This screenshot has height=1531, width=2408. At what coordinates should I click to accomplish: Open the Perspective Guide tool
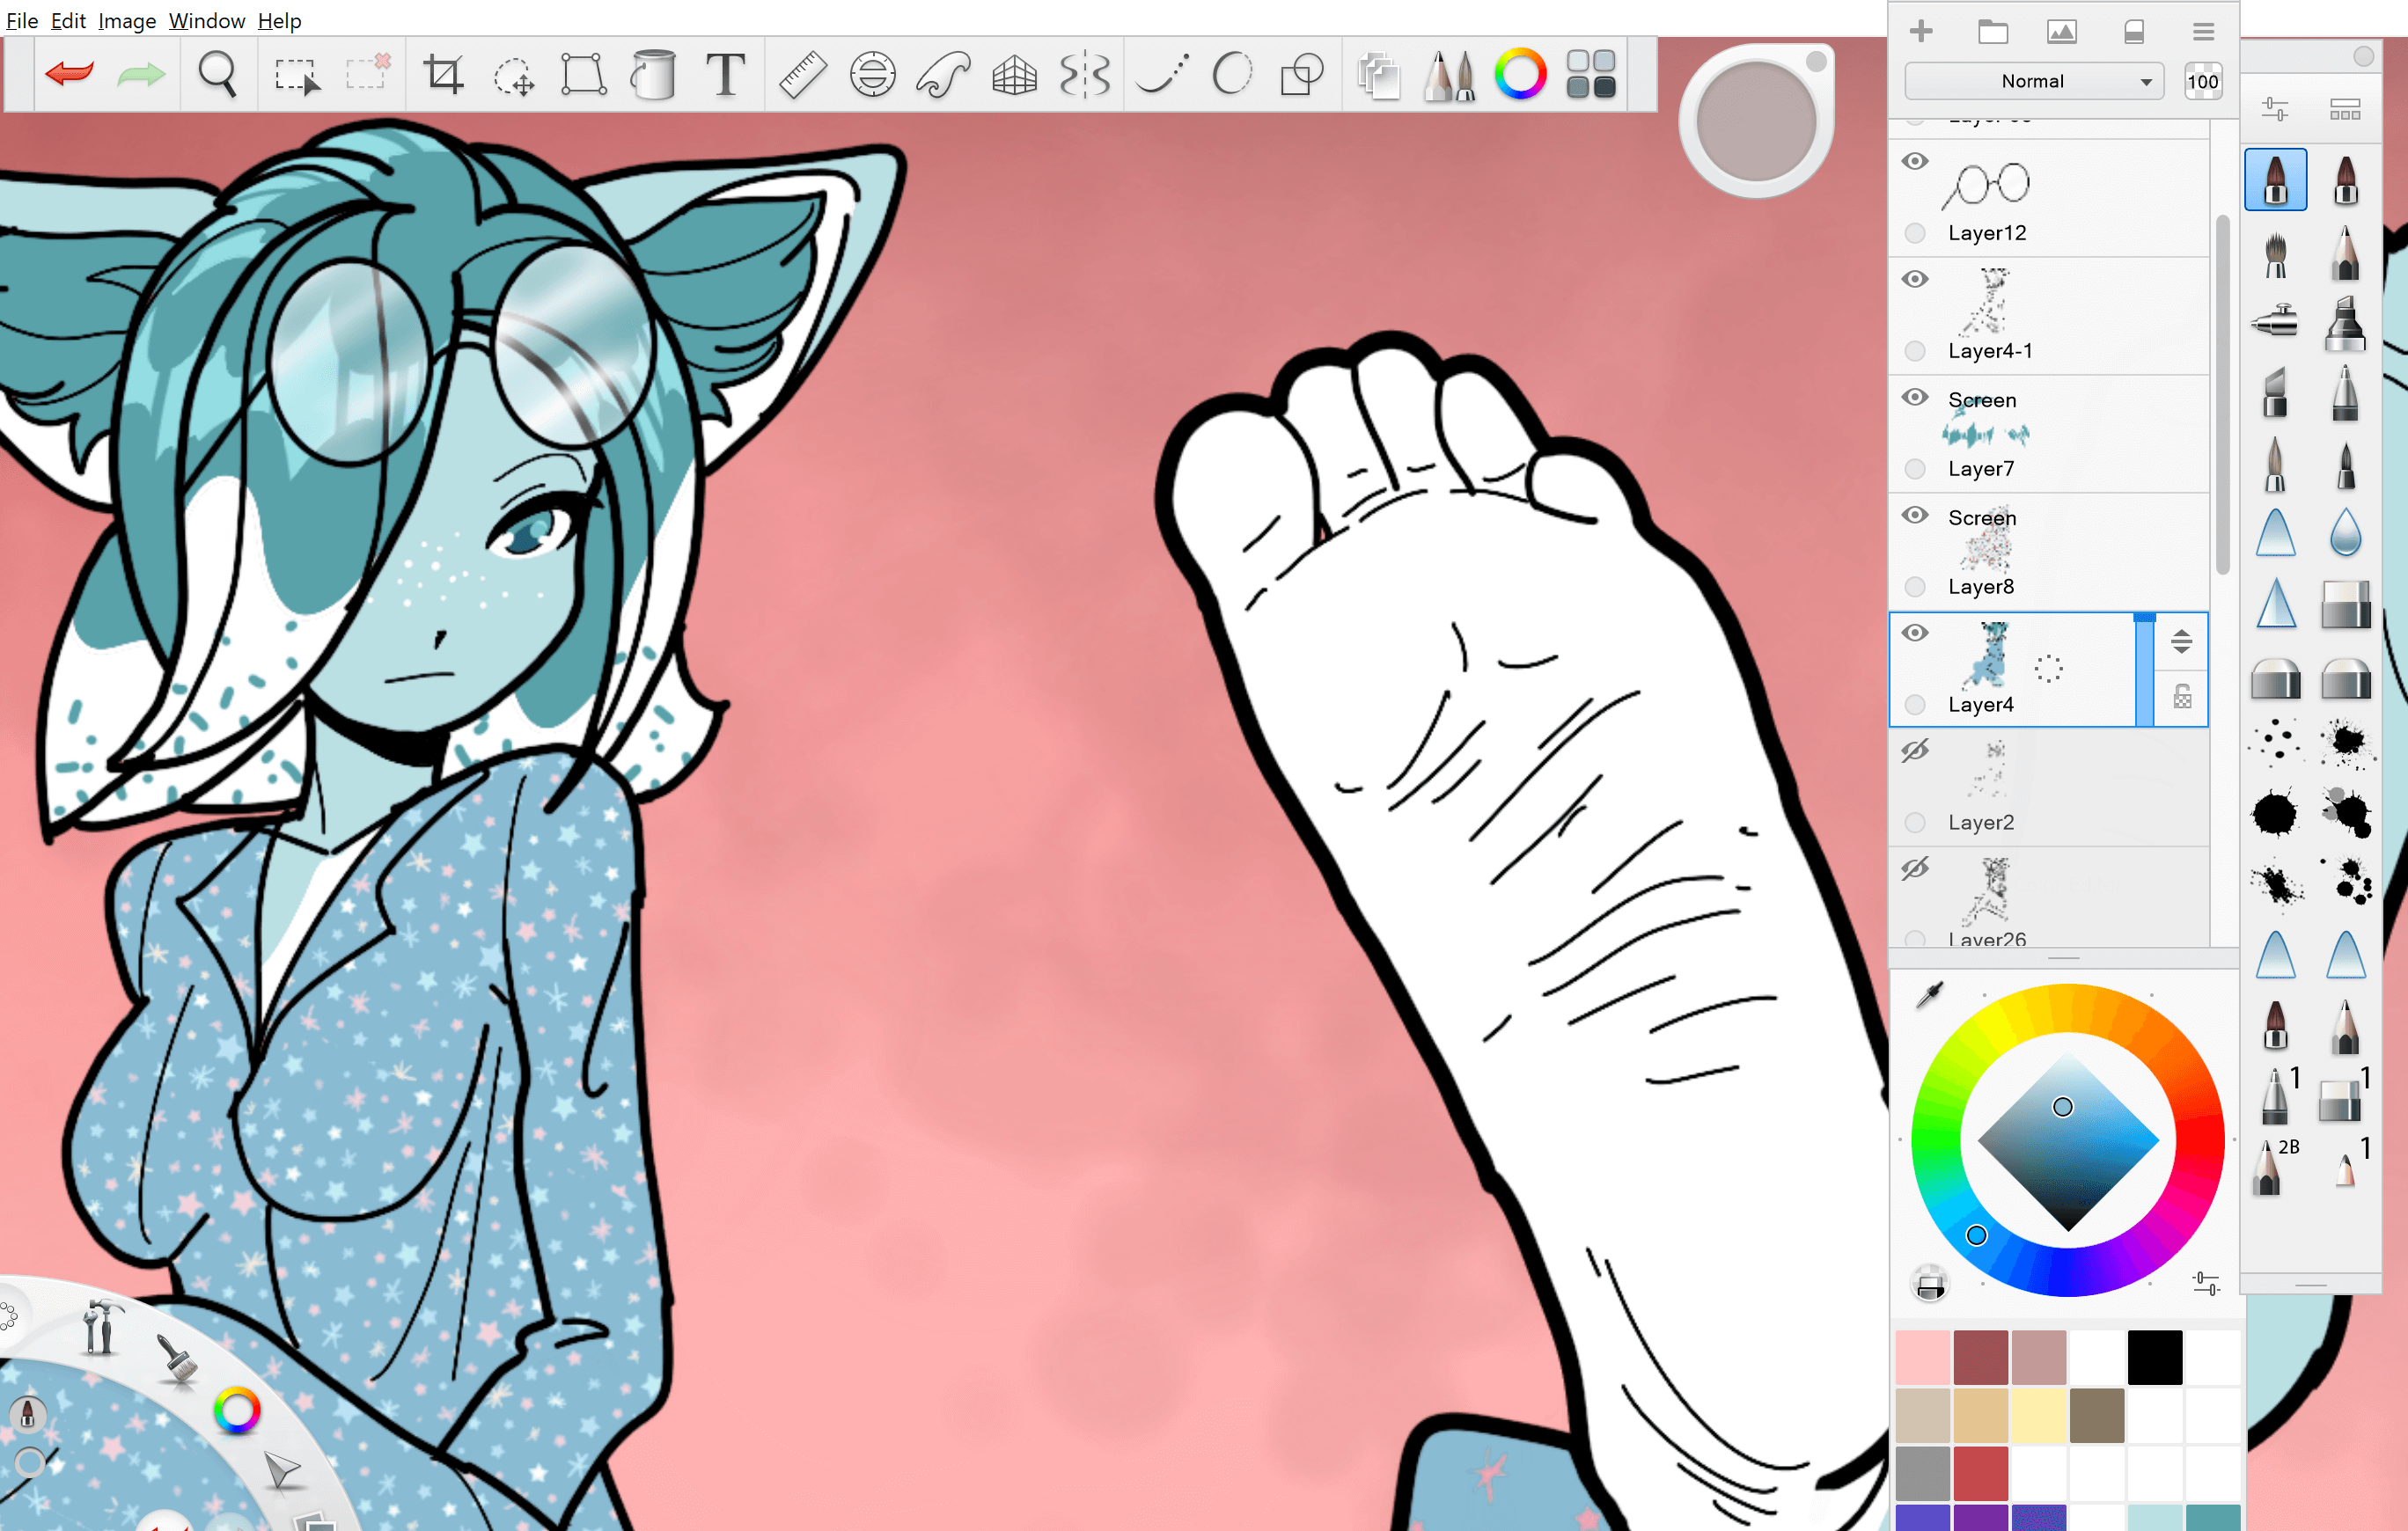click(x=1014, y=75)
